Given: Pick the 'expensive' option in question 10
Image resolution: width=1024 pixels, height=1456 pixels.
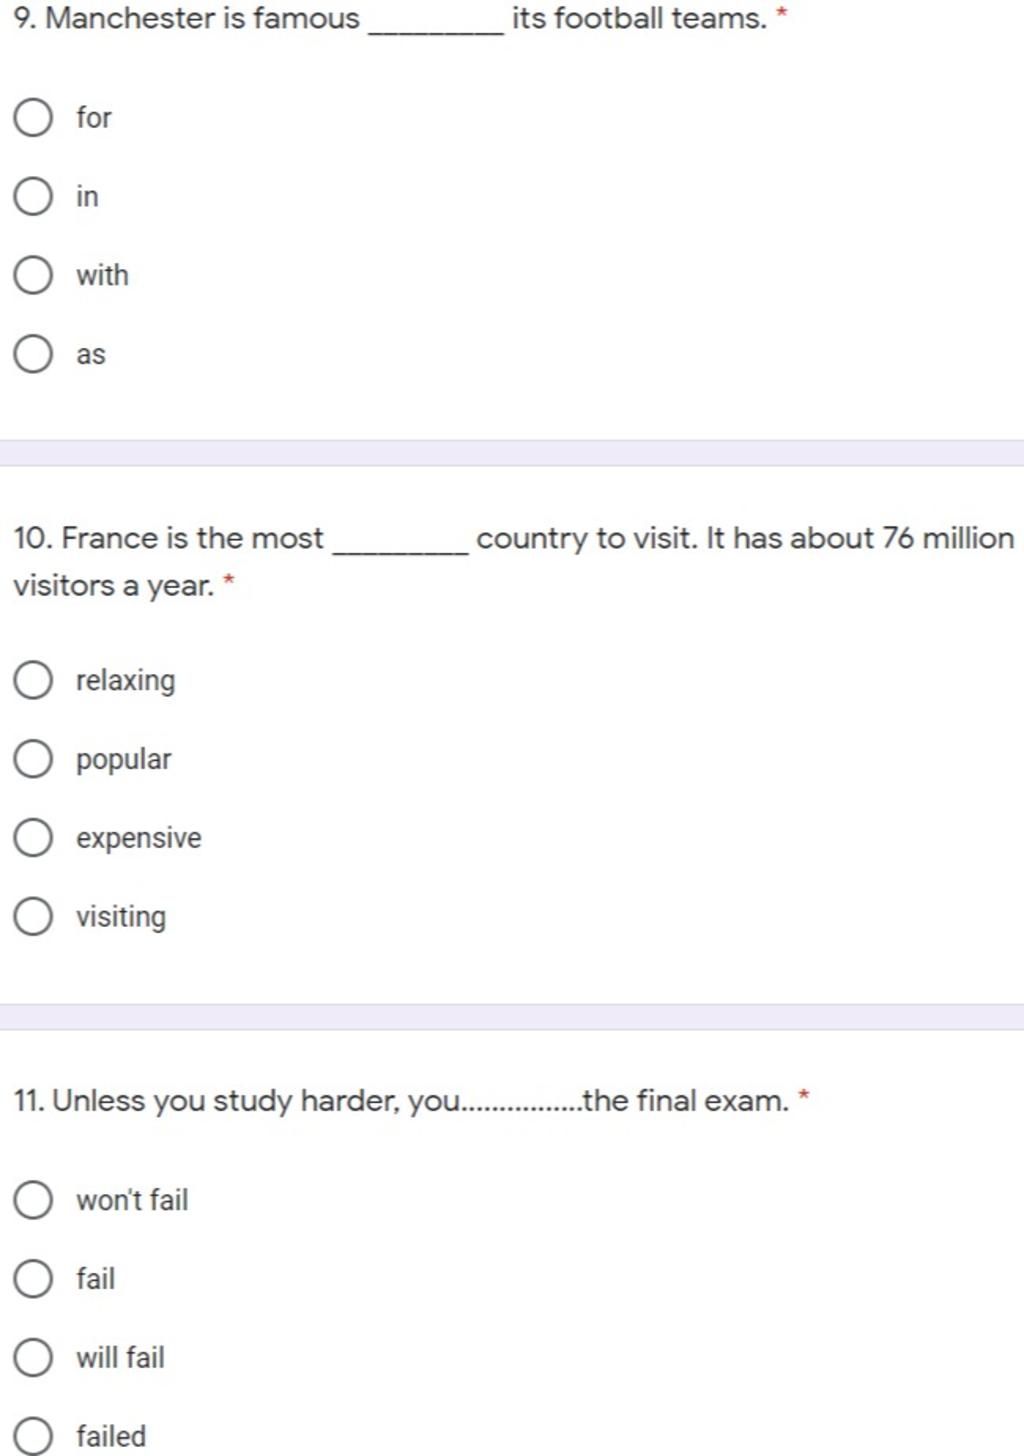Looking at the screenshot, I should tap(33, 838).
